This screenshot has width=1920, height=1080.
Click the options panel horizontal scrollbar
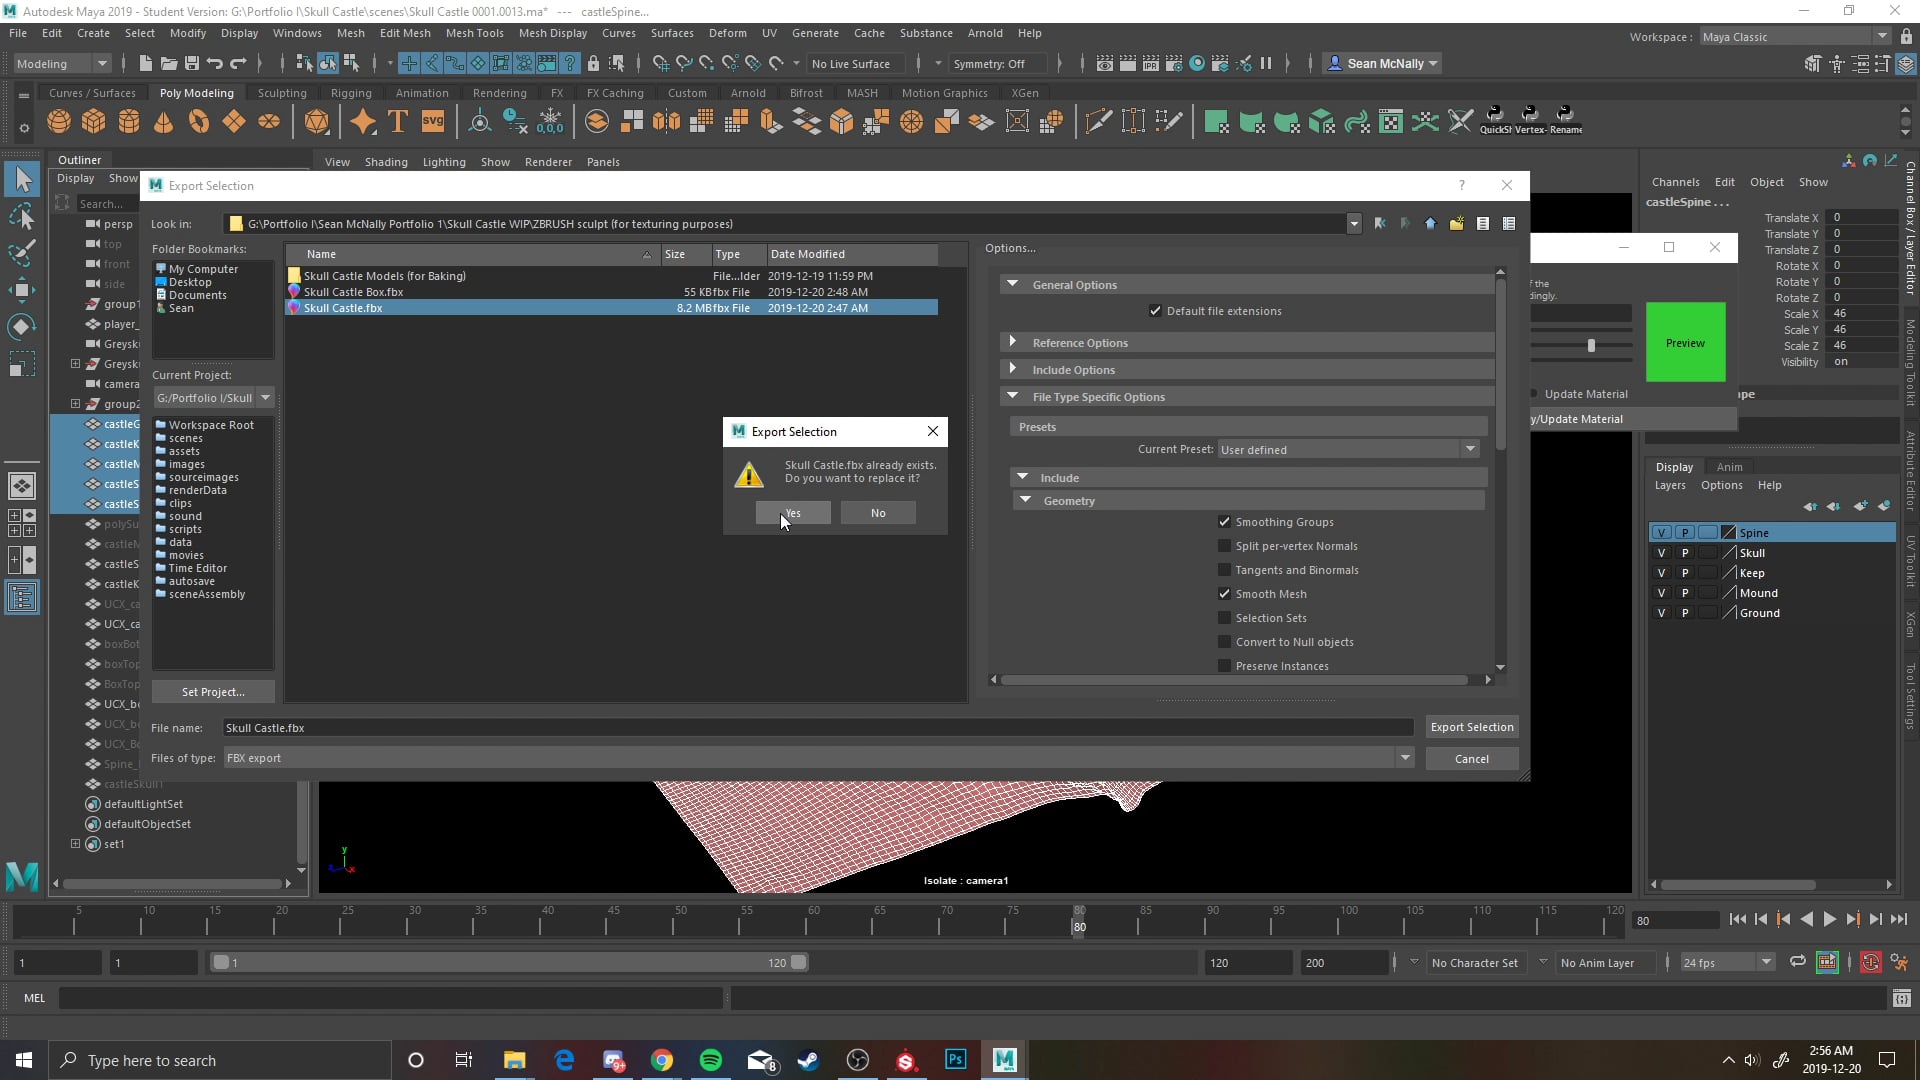tap(1234, 680)
